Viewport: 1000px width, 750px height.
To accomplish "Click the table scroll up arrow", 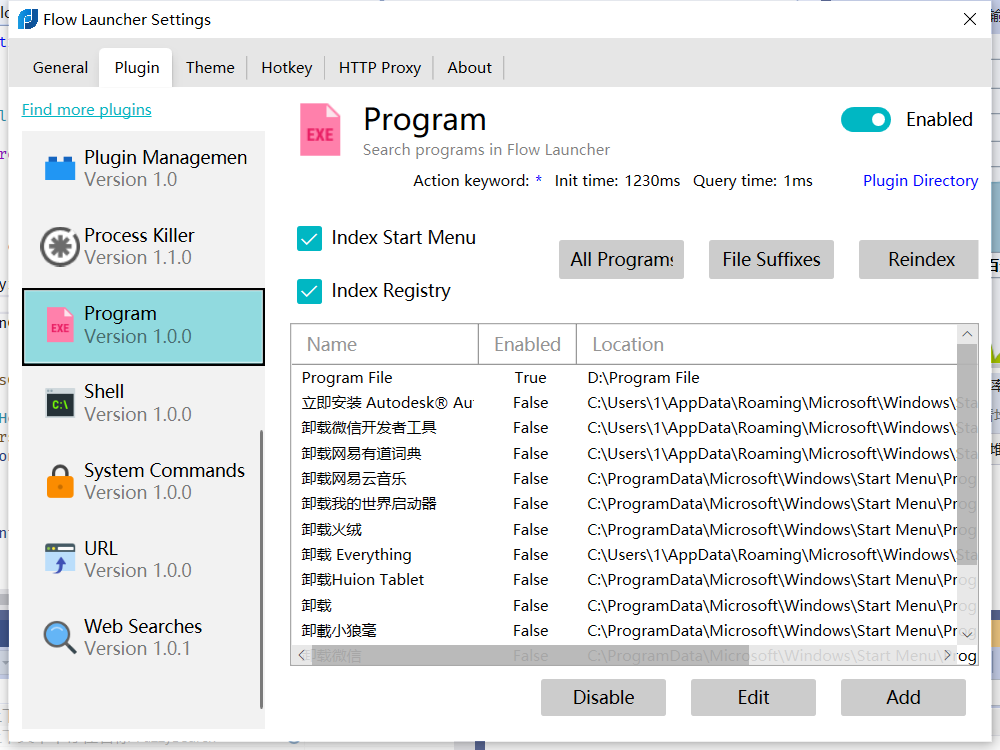I will pos(967,334).
